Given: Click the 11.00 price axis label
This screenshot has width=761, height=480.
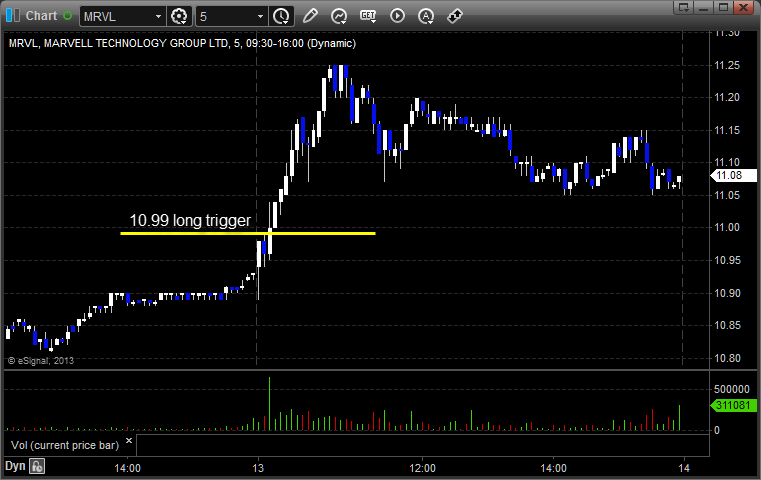Looking at the screenshot, I should [727, 227].
